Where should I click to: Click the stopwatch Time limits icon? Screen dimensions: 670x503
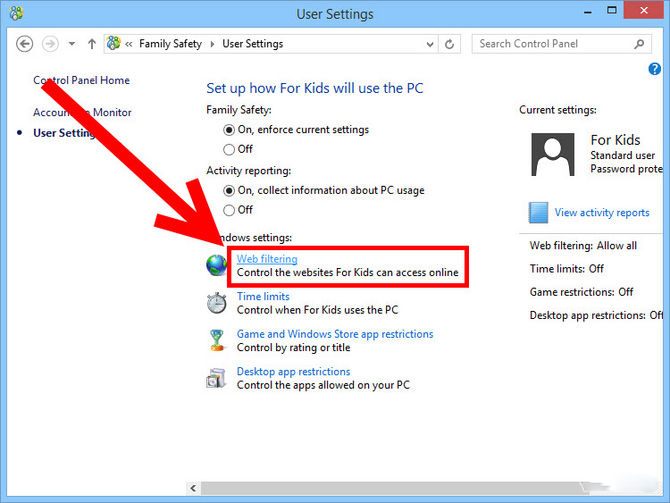pyautogui.click(x=217, y=303)
